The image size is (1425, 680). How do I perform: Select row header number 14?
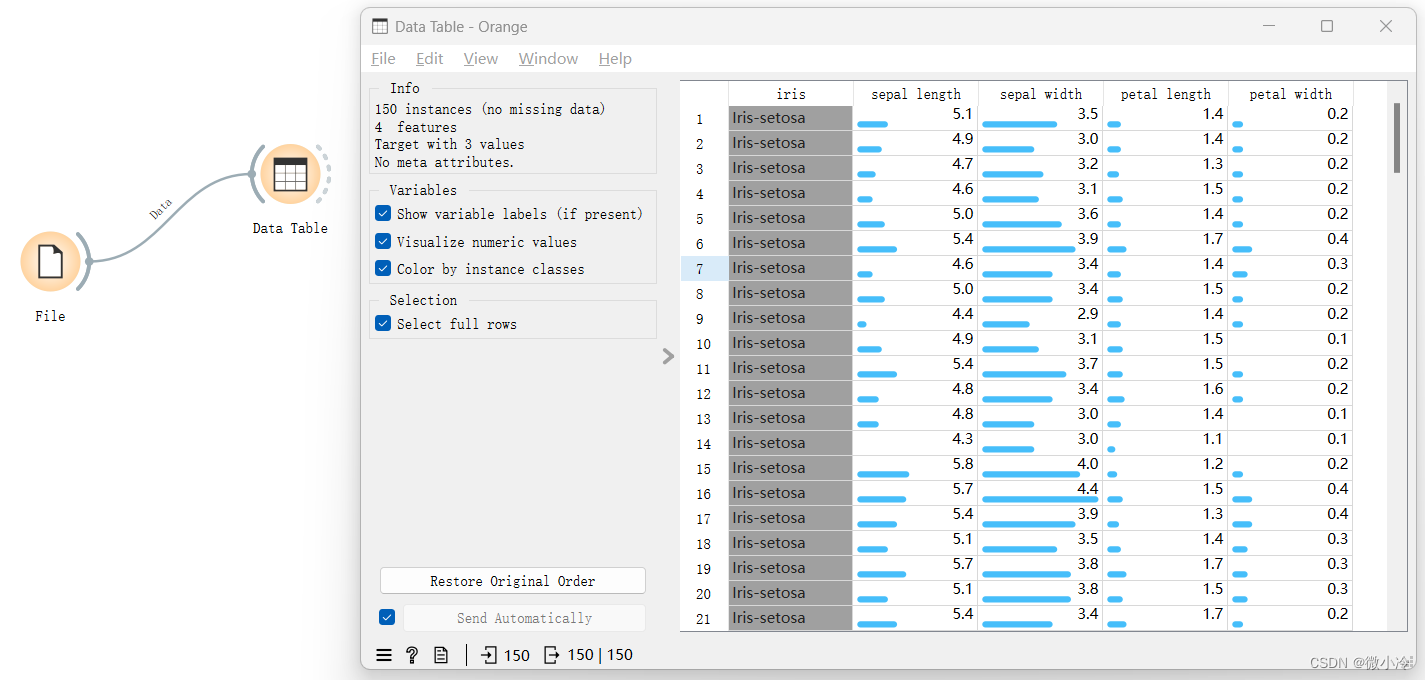click(704, 443)
